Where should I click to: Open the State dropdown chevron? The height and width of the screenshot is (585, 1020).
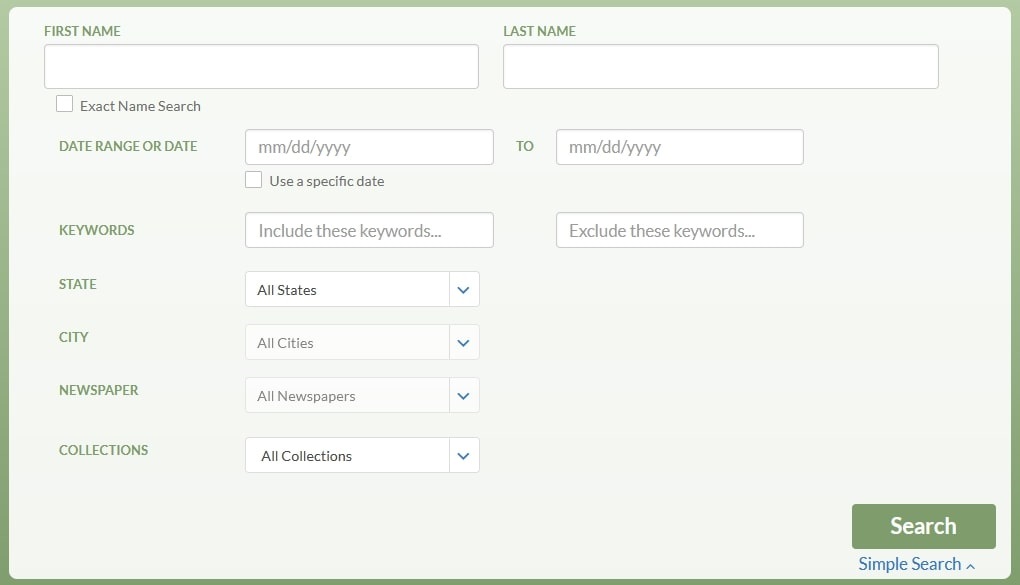463,290
